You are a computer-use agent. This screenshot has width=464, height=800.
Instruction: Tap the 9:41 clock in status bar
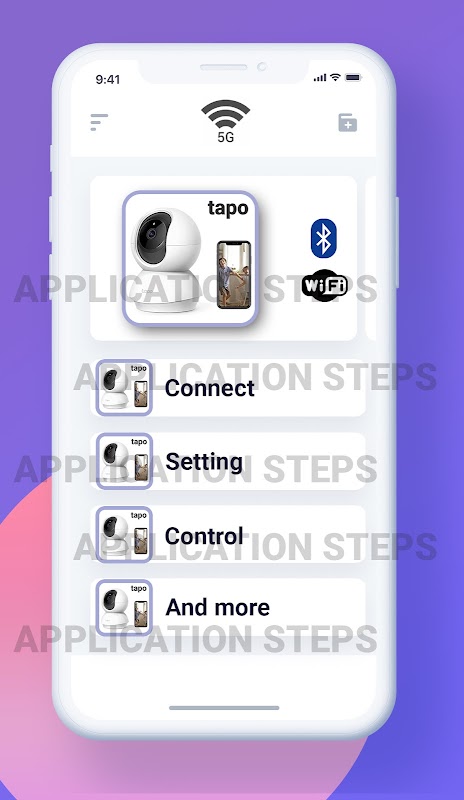pos(108,79)
